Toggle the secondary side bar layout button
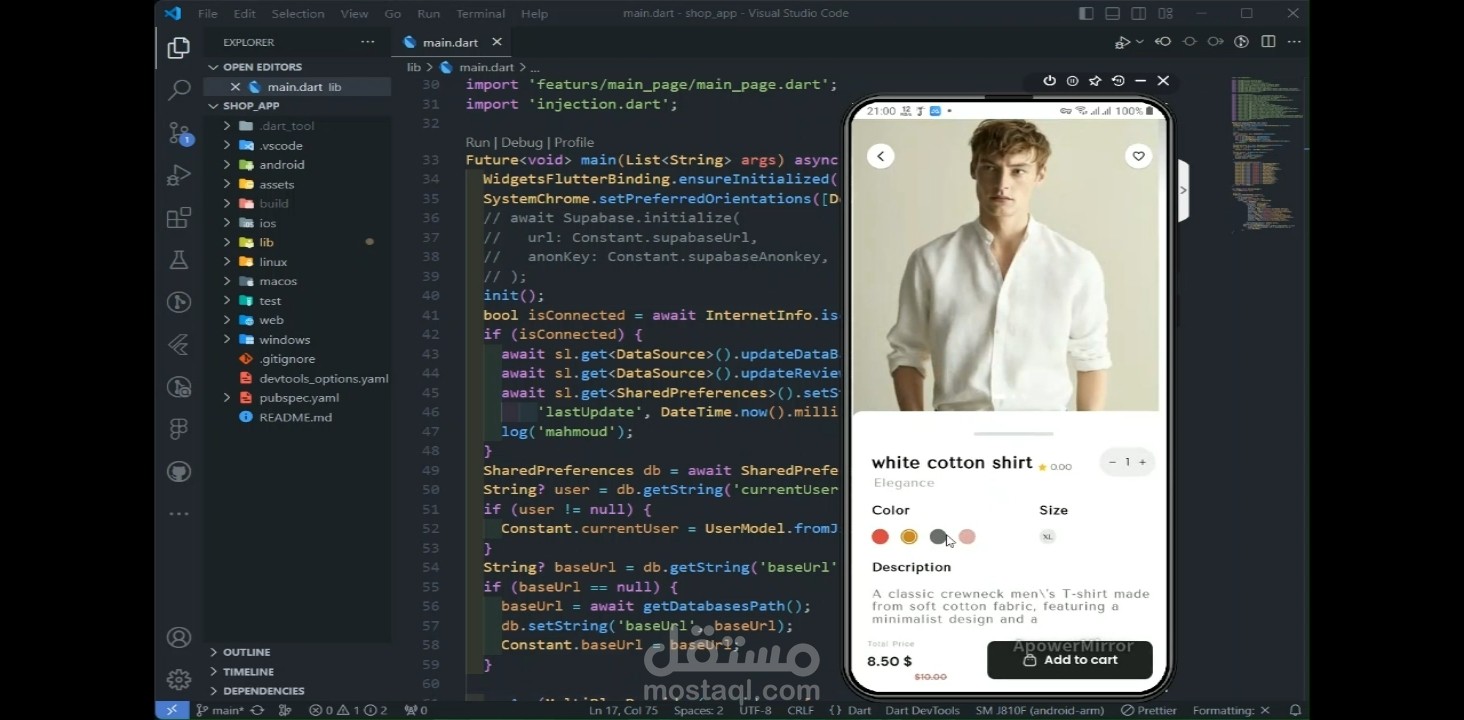1464x720 pixels. [1139, 13]
